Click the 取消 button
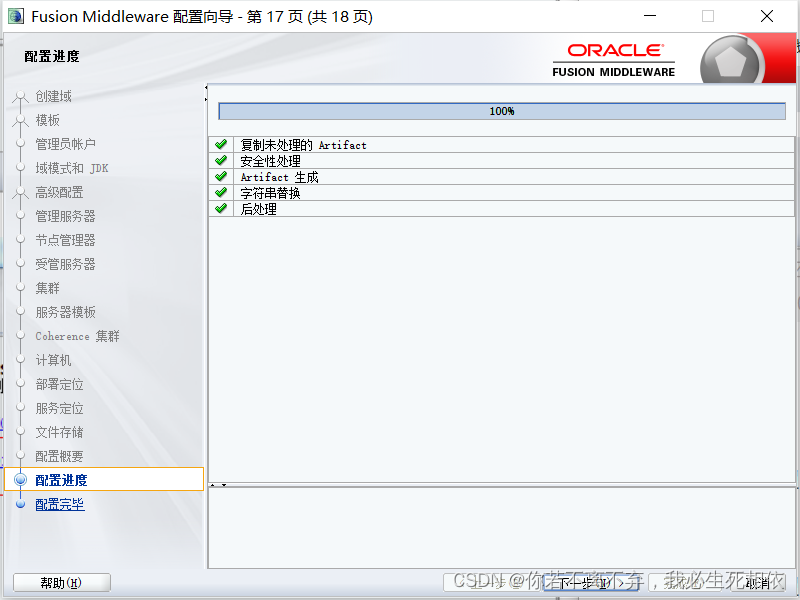Image resolution: width=800 pixels, height=600 pixels. (757, 582)
